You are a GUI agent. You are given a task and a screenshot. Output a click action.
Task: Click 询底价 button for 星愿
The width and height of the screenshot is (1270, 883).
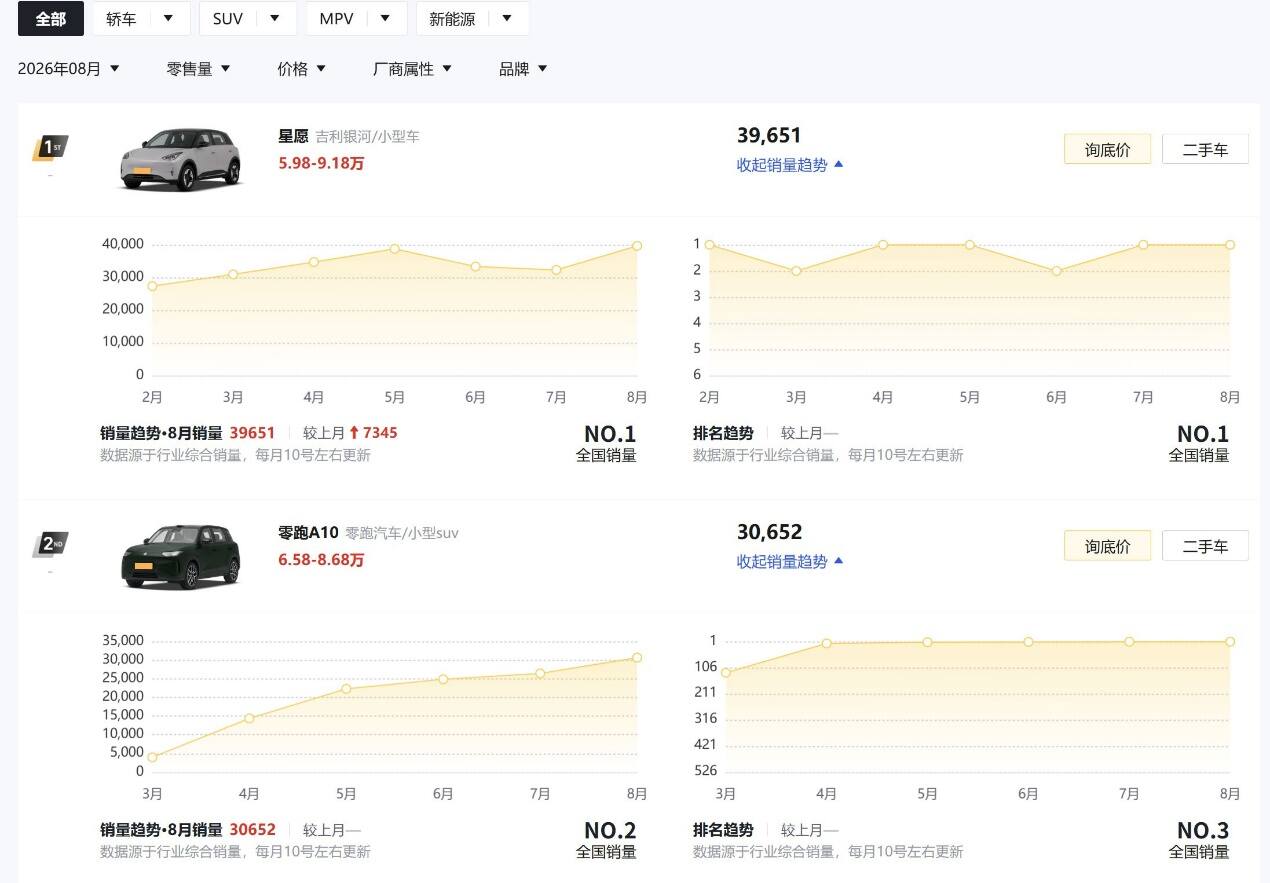1107,149
